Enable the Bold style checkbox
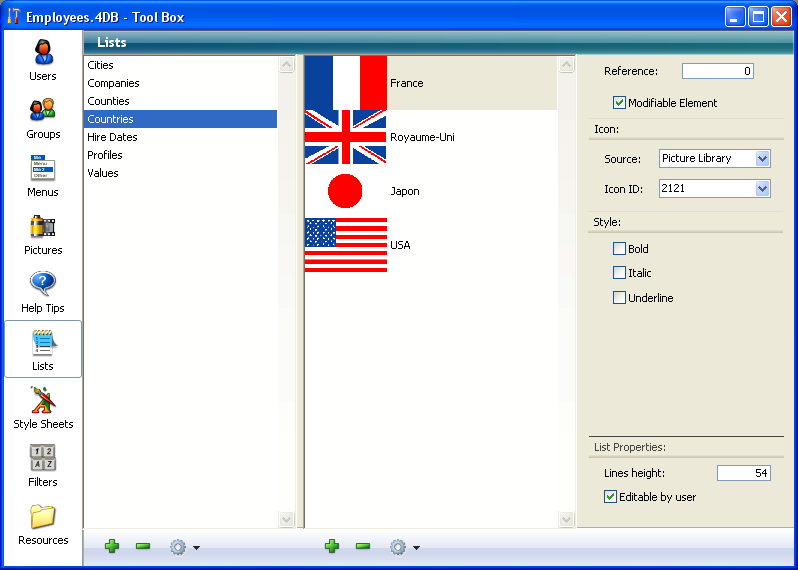The width and height of the screenshot is (798, 570). click(x=619, y=249)
